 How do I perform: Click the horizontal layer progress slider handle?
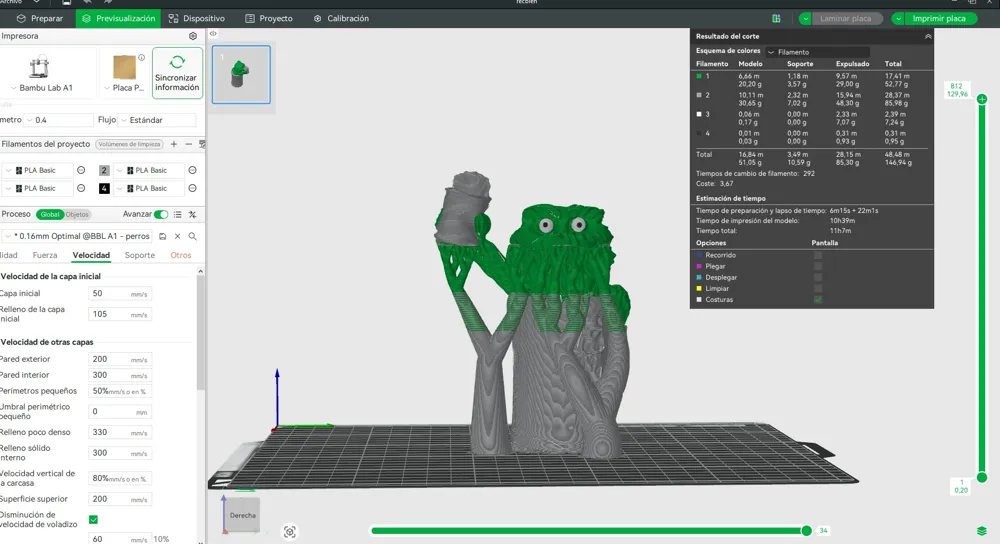tap(807, 531)
